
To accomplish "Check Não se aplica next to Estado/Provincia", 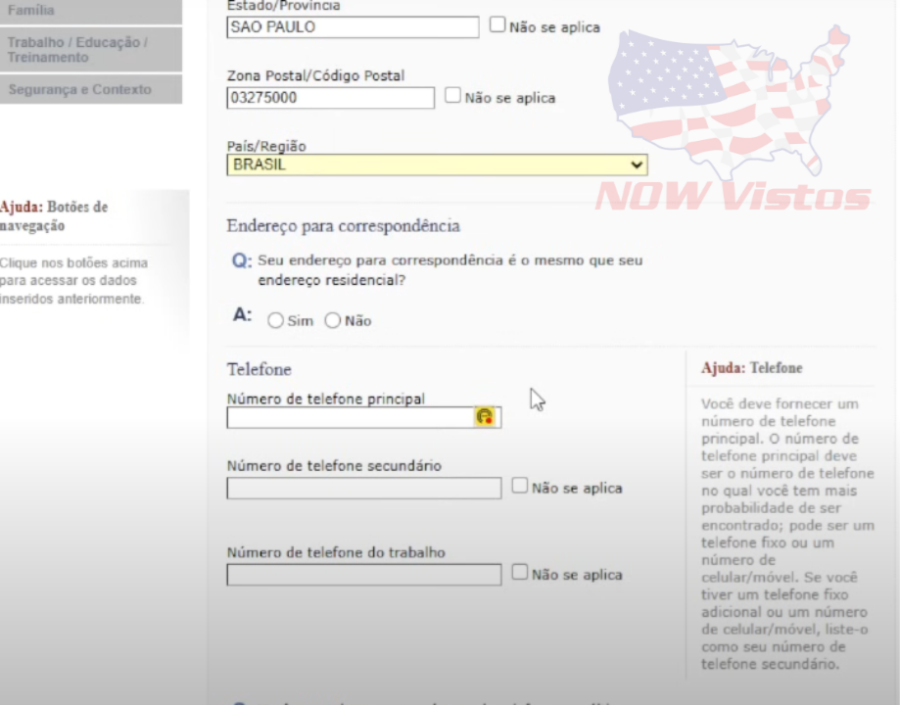I will pyautogui.click(x=496, y=26).
